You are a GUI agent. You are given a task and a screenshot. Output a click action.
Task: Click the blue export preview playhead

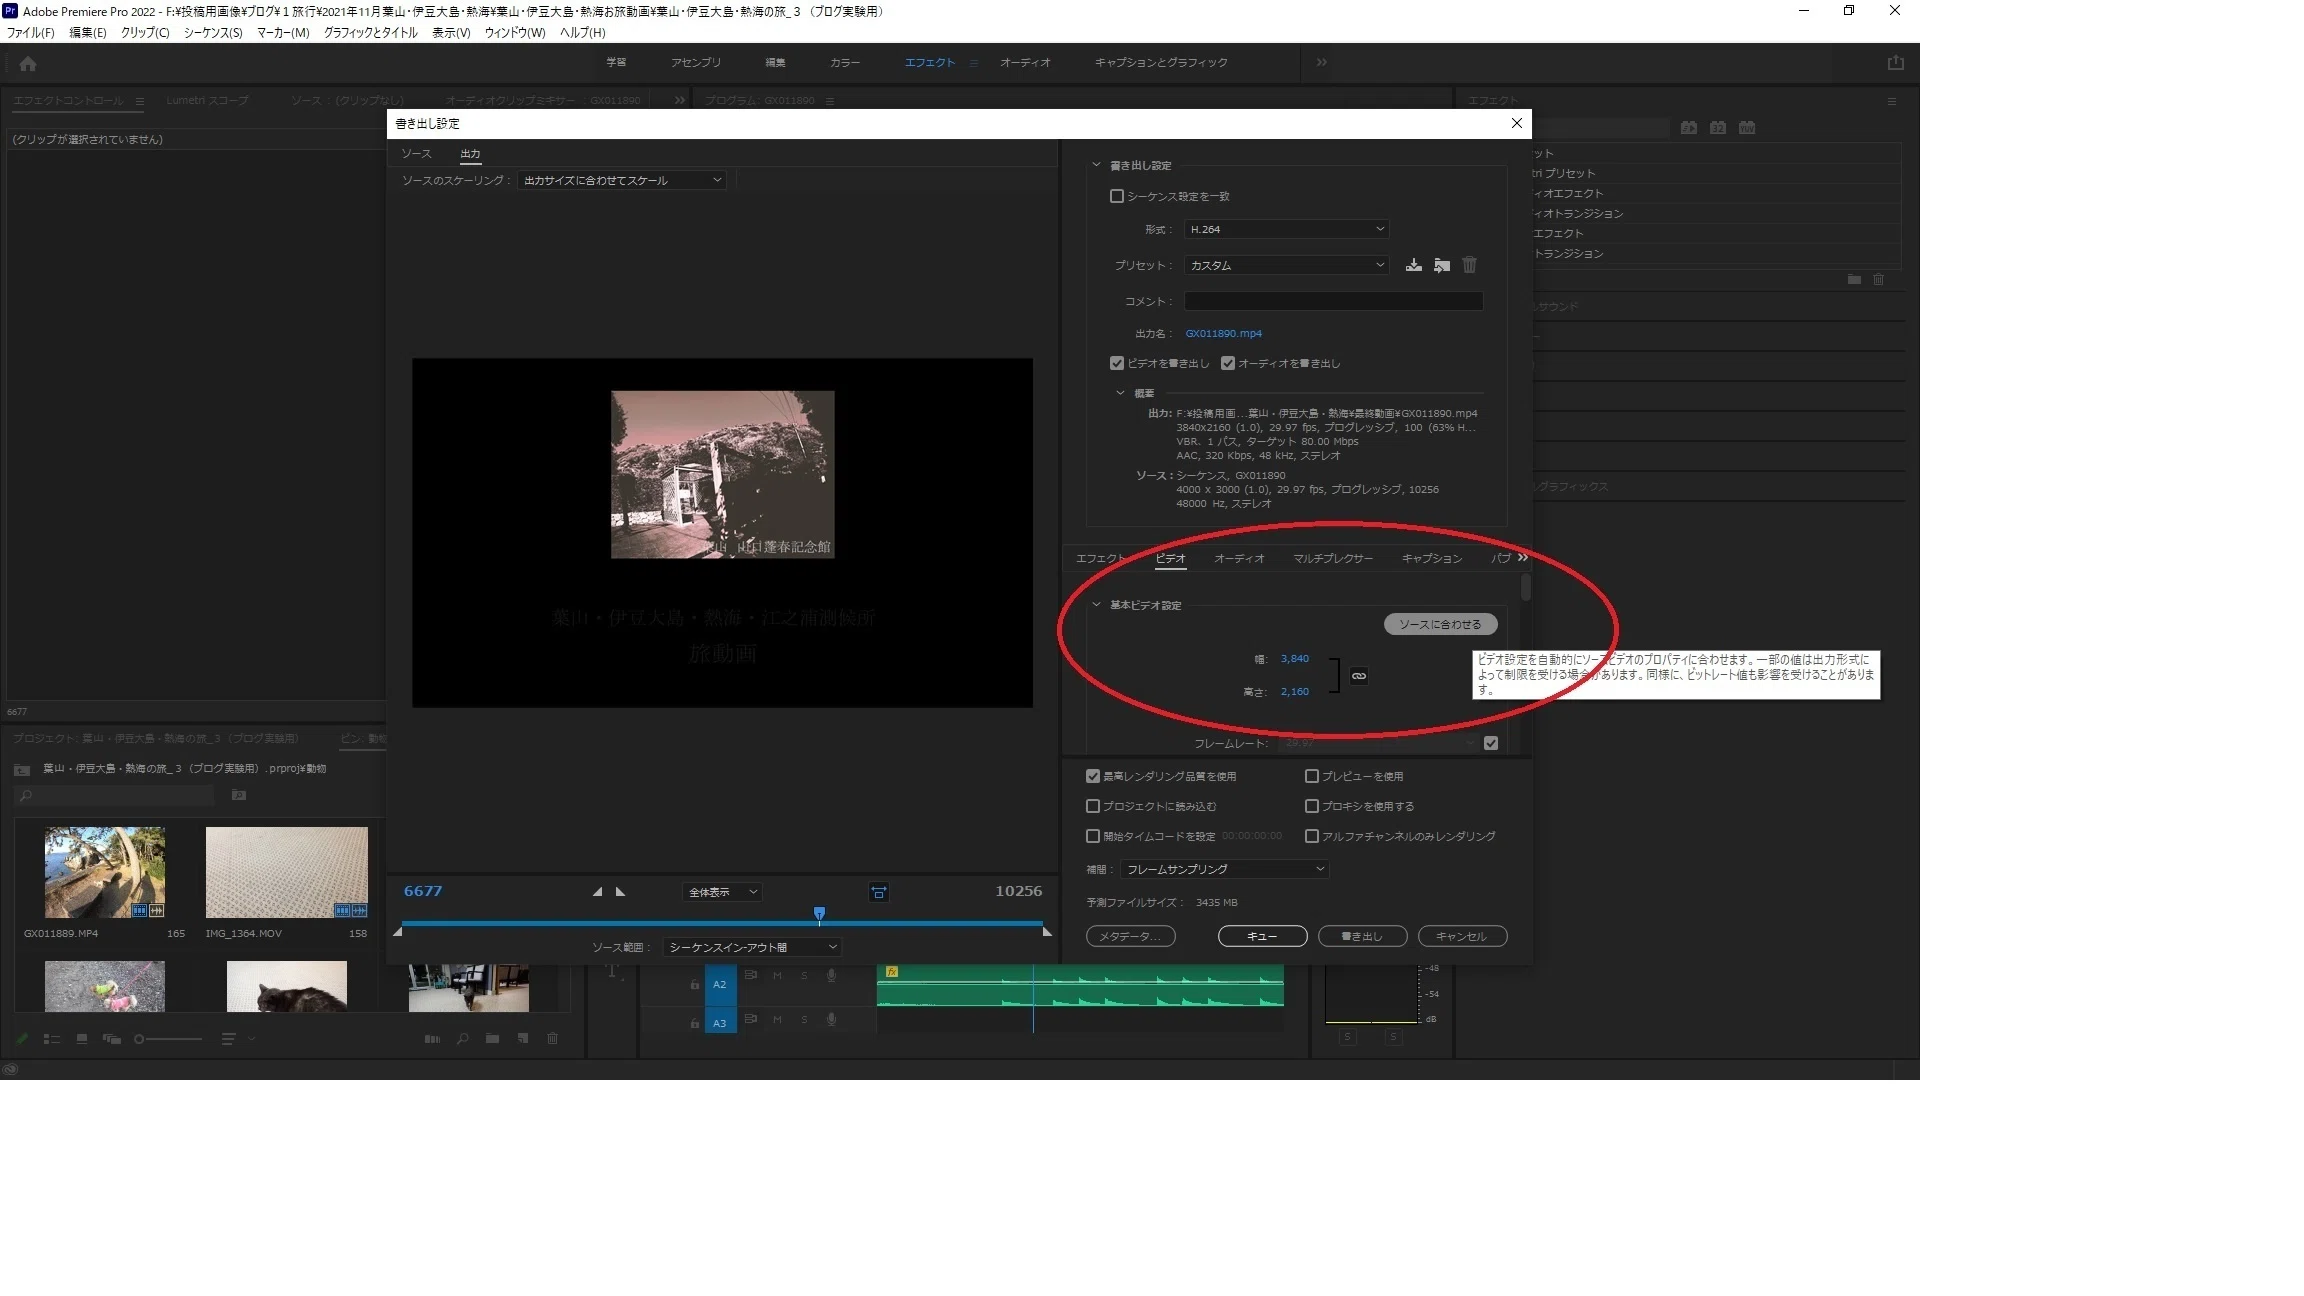[x=819, y=914]
